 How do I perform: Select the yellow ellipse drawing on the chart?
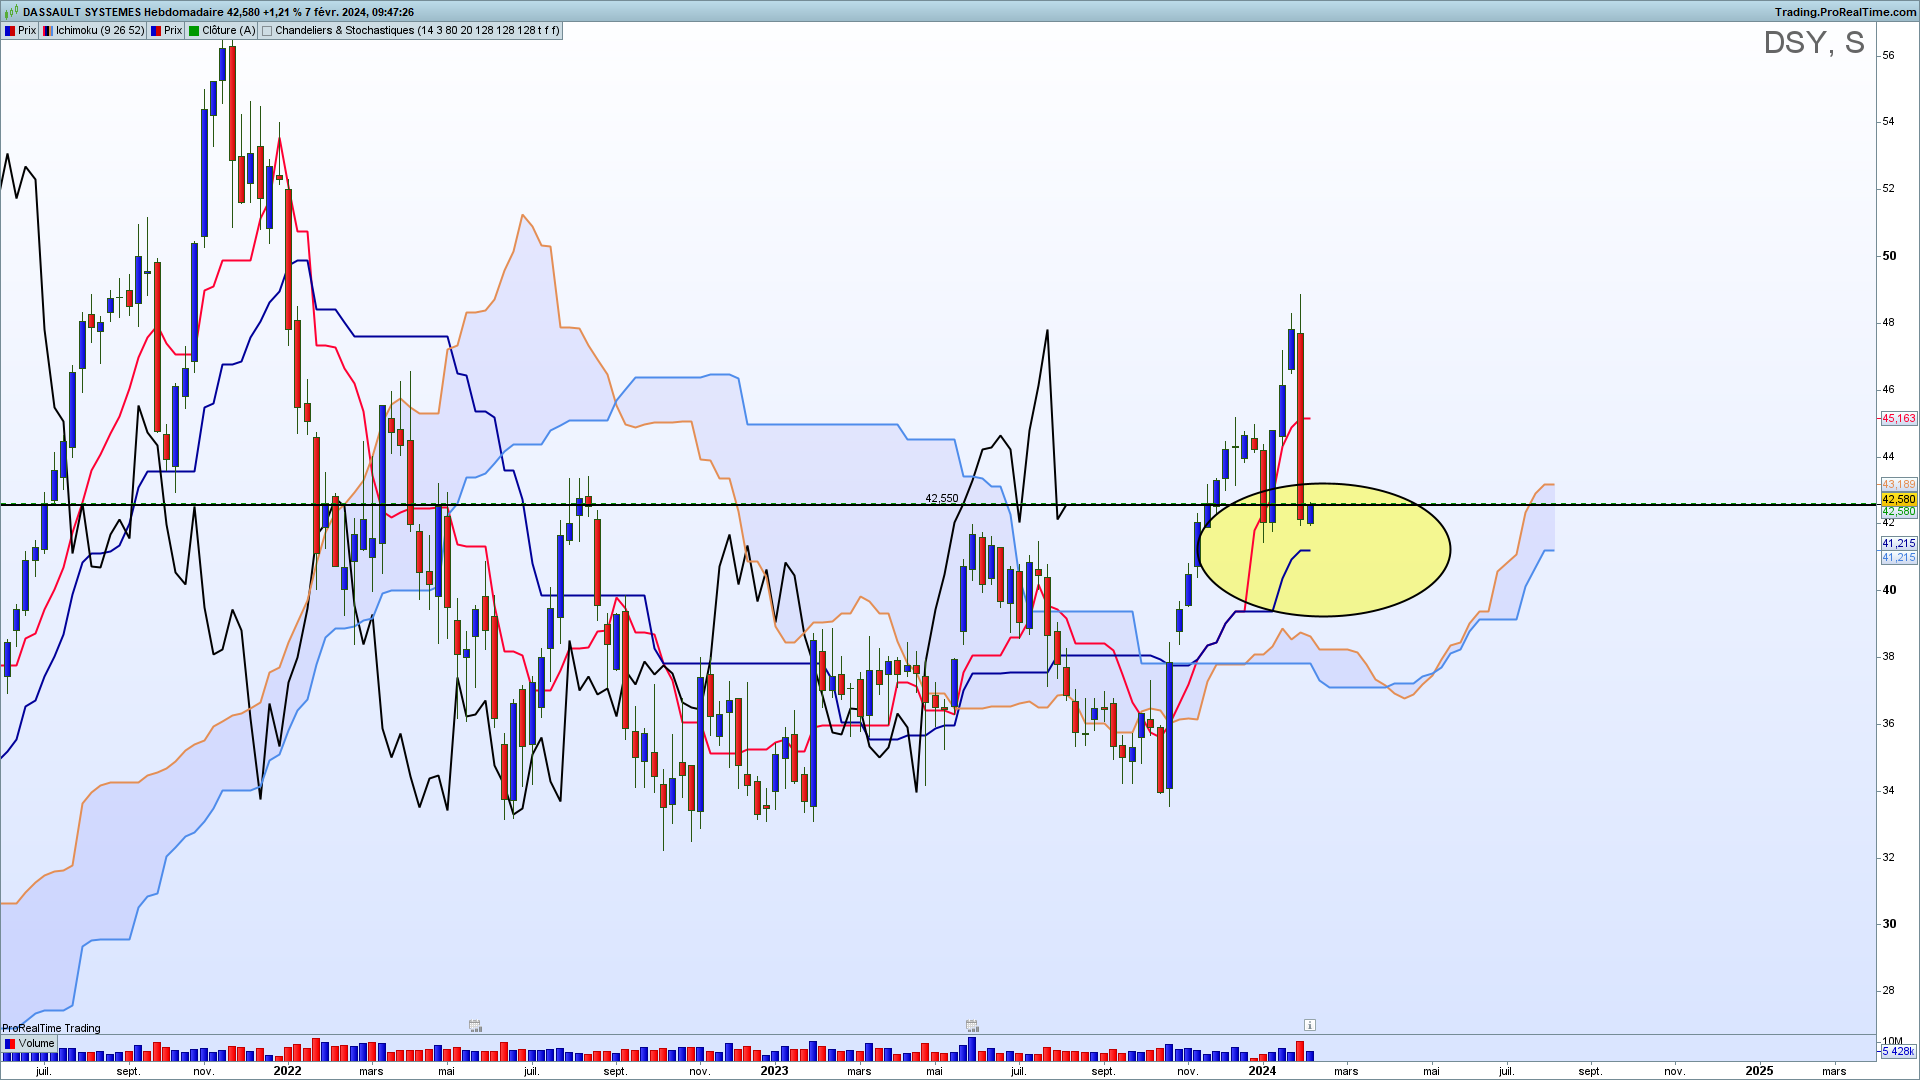(x=1324, y=550)
